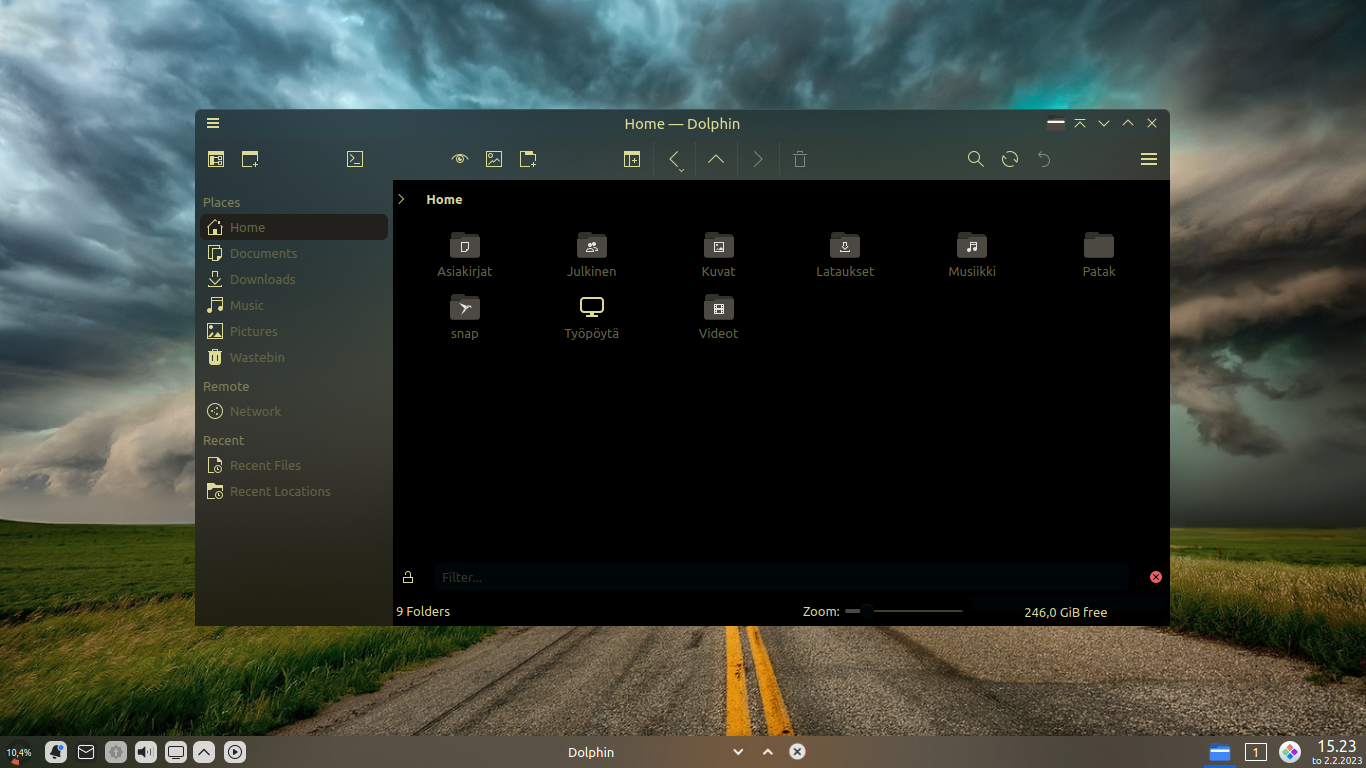Click the Recent section header
The width and height of the screenshot is (1366, 768).
[x=223, y=440]
